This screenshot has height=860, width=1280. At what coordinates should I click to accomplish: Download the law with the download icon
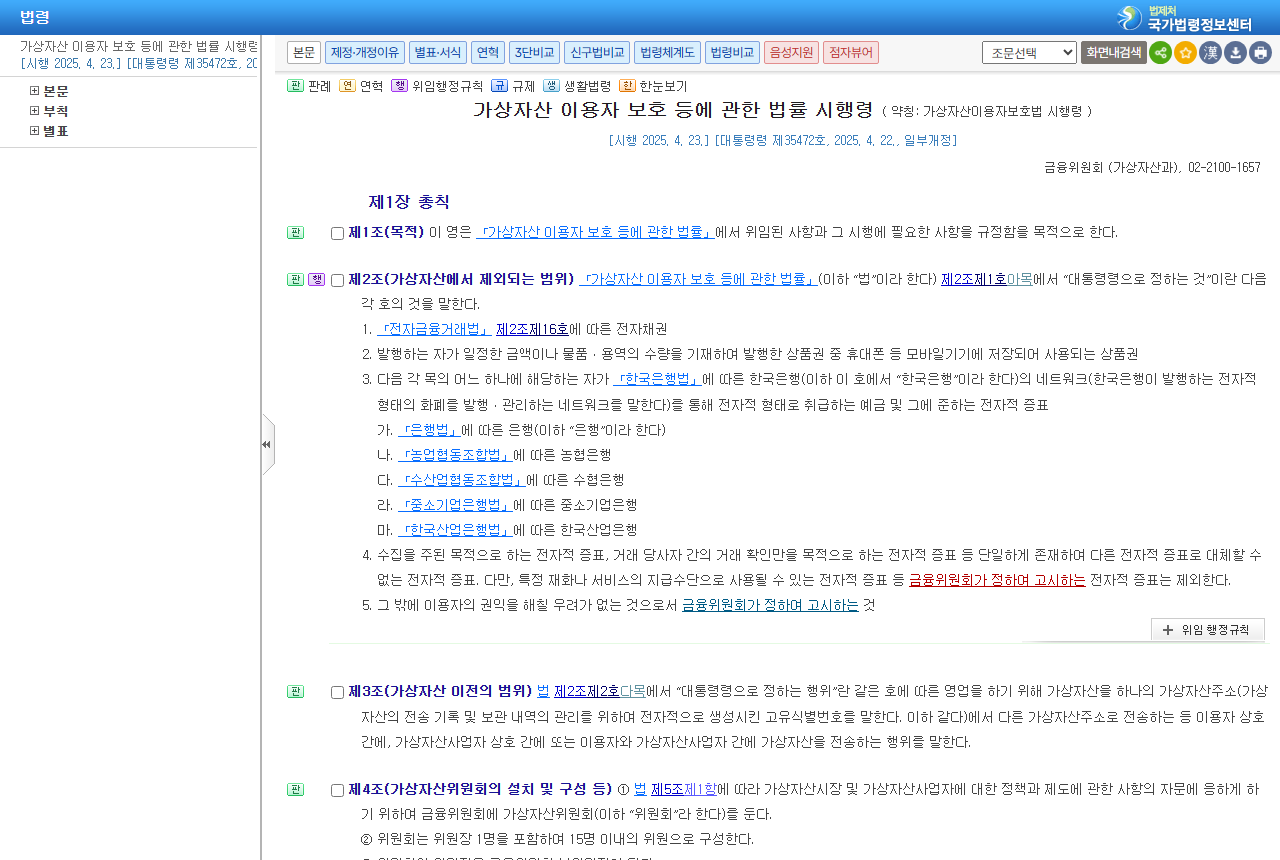tap(1235, 52)
